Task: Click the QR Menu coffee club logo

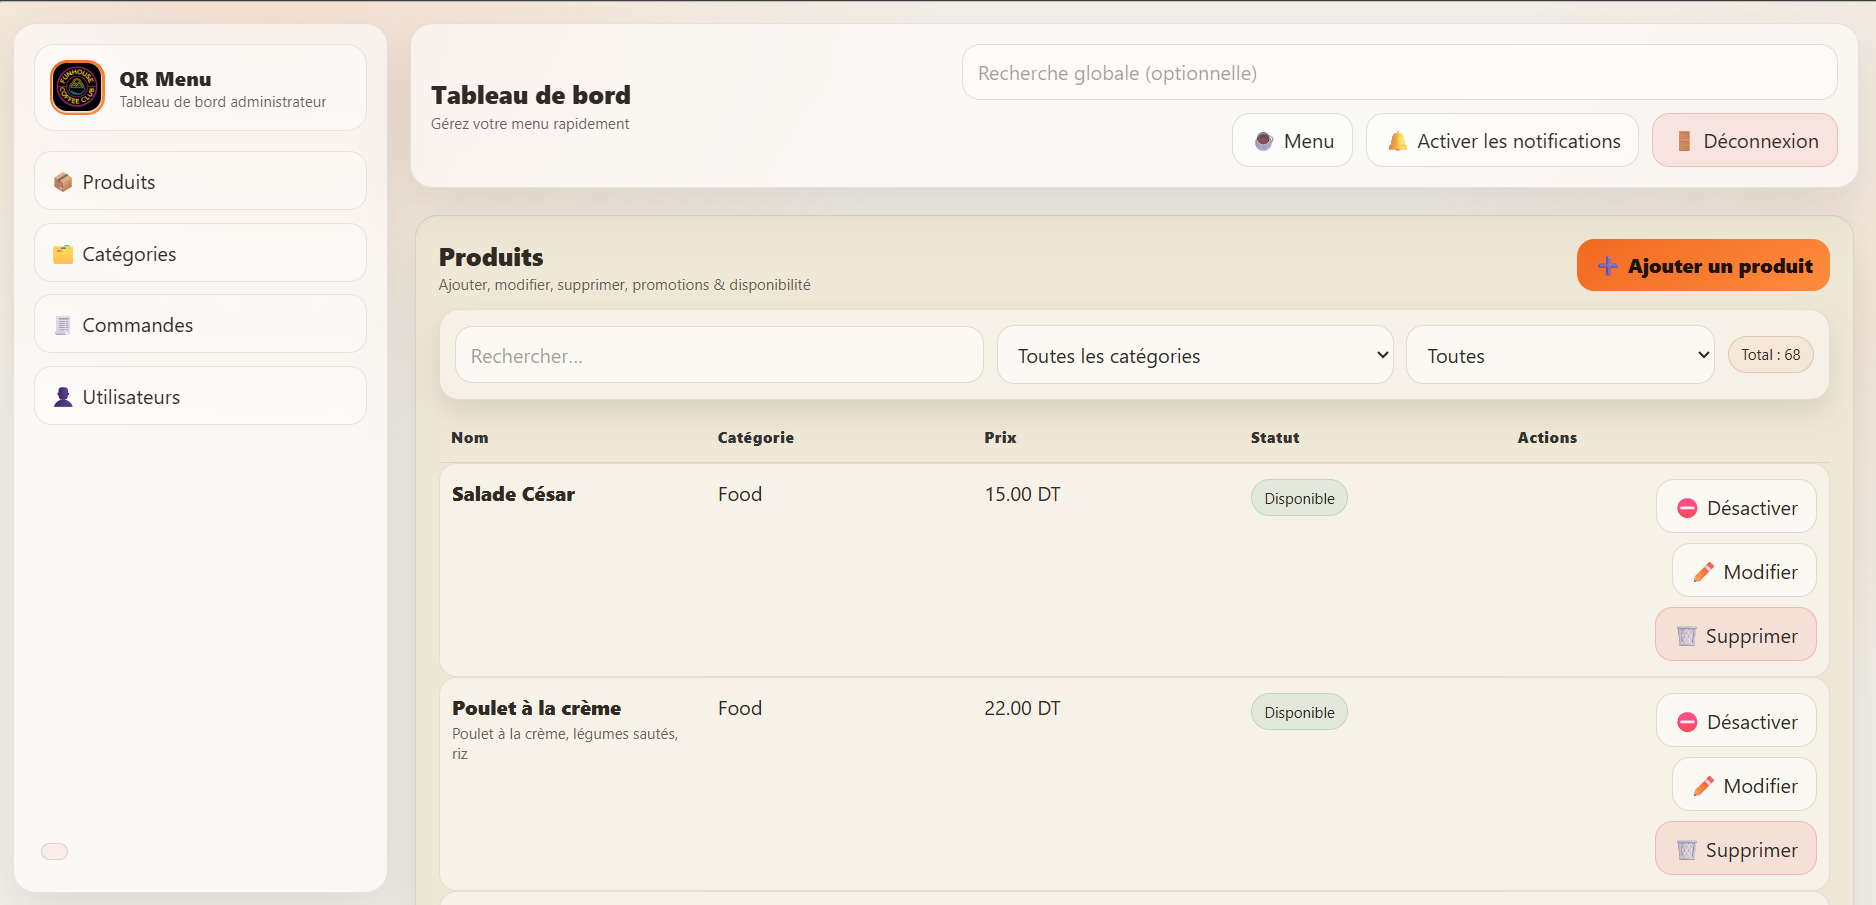Action: pyautogui.click(x=77, y=87)
